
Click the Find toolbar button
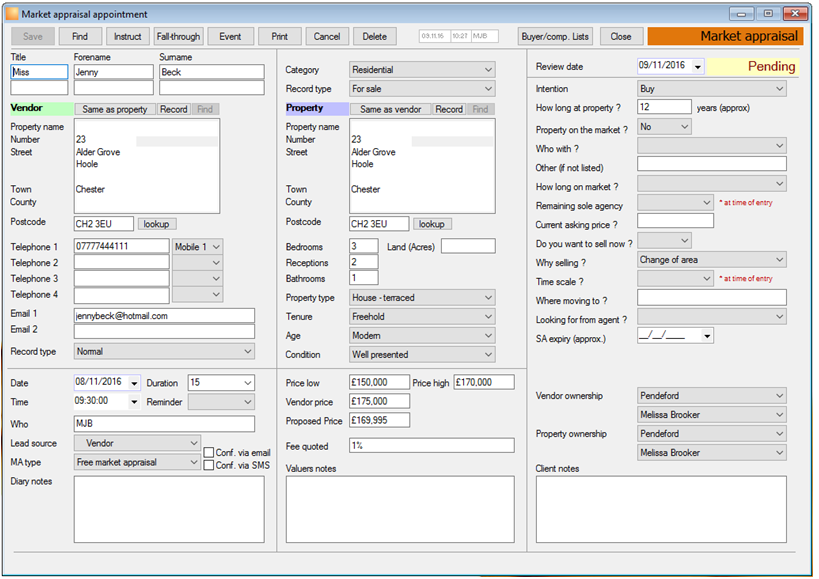pos(80,37)
